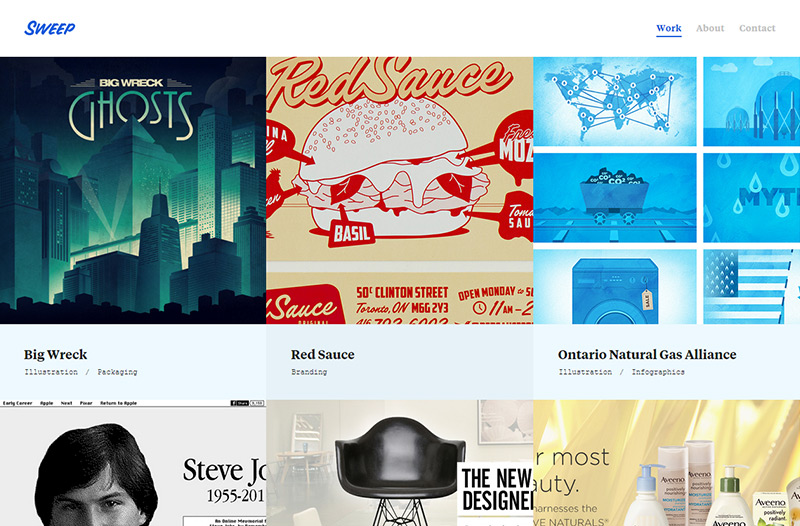Select the world map infographic tile

(615, 101)
